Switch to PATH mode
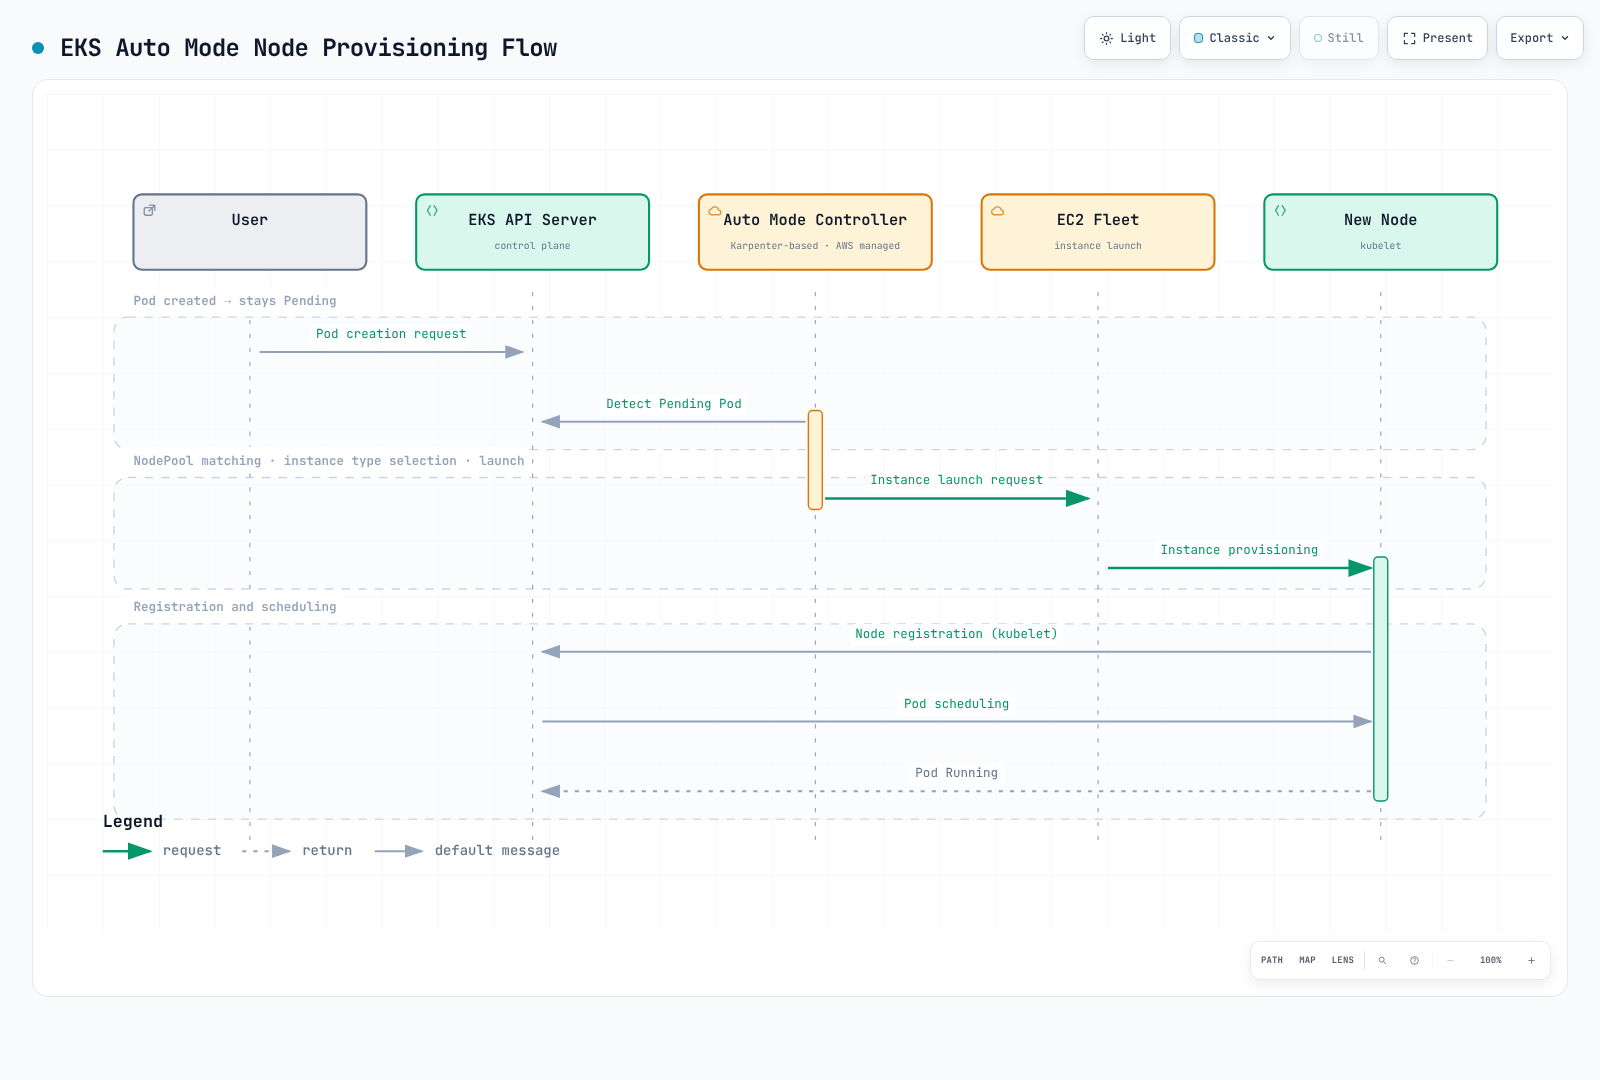The width and height of the screenshot is (1600, 1080). 1272,960
